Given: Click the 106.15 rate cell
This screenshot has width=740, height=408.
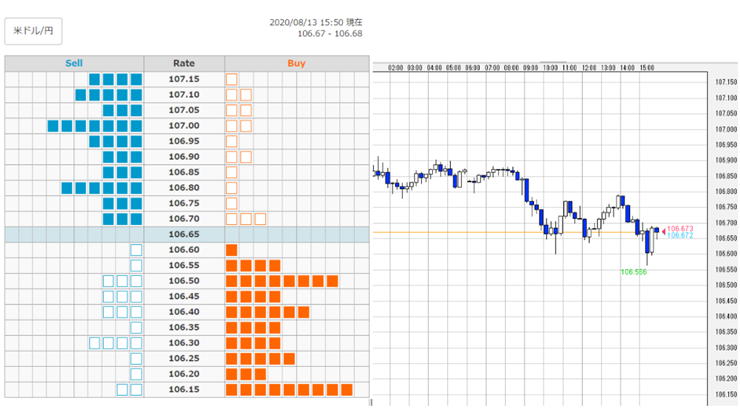Looking at the screenshot, I should point(184,390).
